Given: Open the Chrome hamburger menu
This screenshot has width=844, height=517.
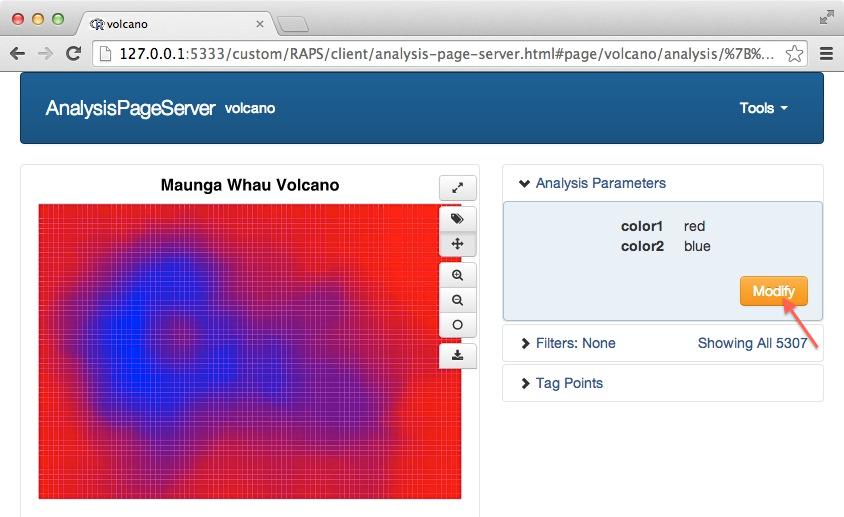Looking at the screenshot, I should tap(826, 53).
